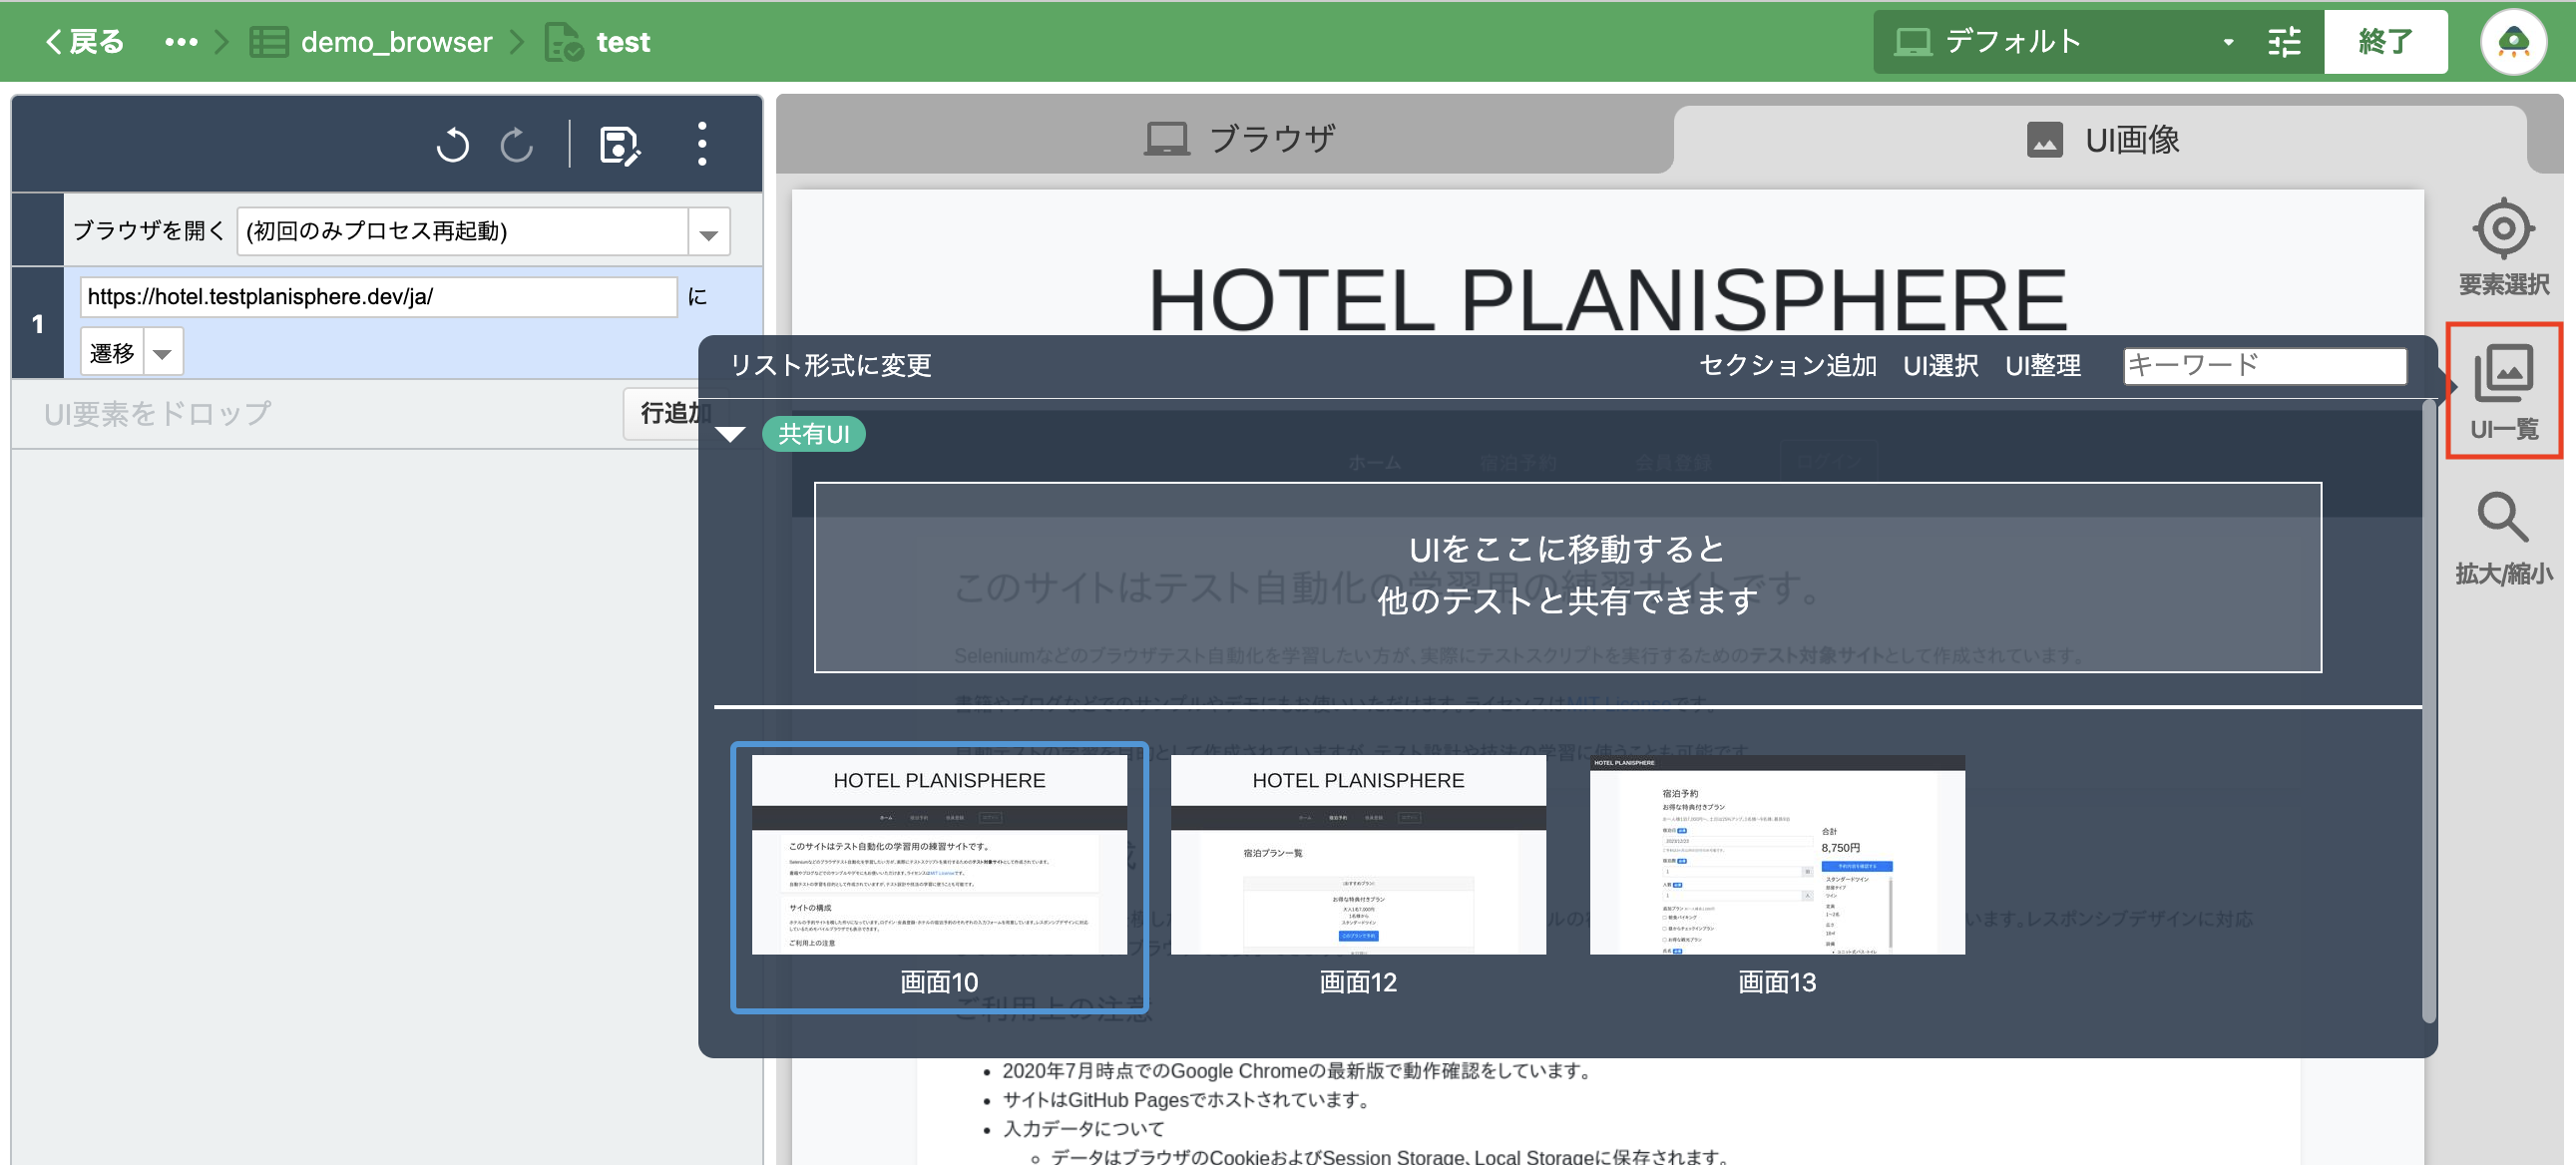Click the 戻る back button
The width and height of the screenshot is (2576, 1165).
point(84,42)
